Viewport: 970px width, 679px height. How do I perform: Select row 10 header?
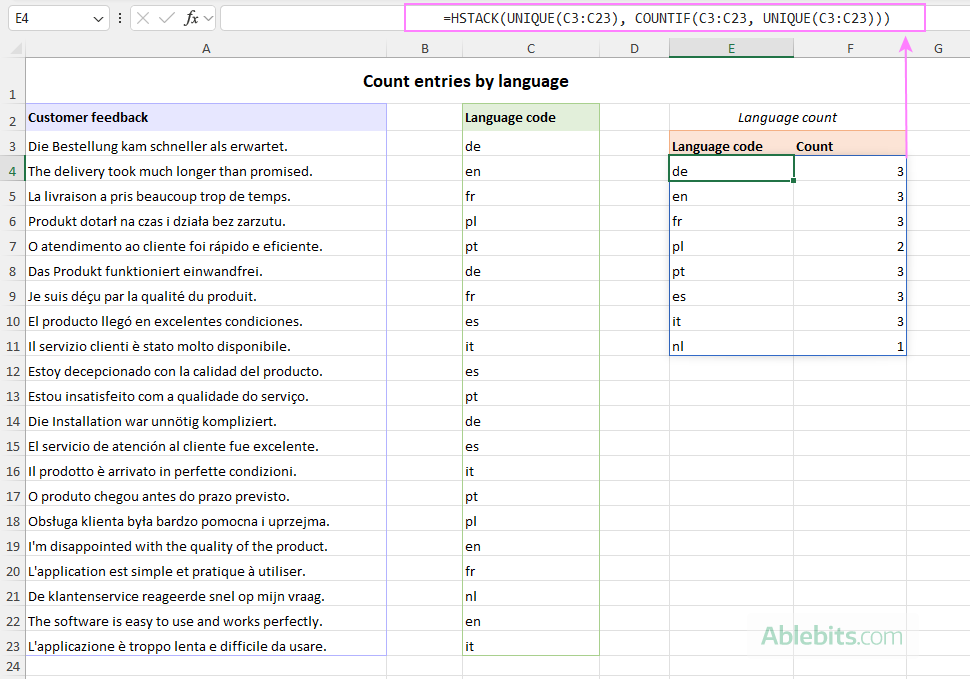coord(12,322)
